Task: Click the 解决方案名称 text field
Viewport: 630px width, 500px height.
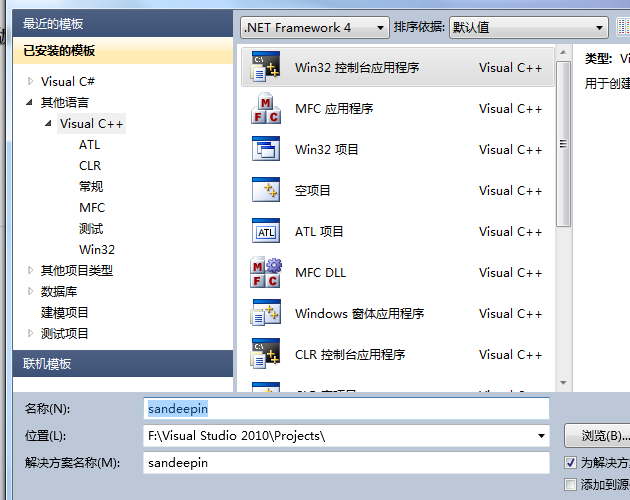Action: 346,463
